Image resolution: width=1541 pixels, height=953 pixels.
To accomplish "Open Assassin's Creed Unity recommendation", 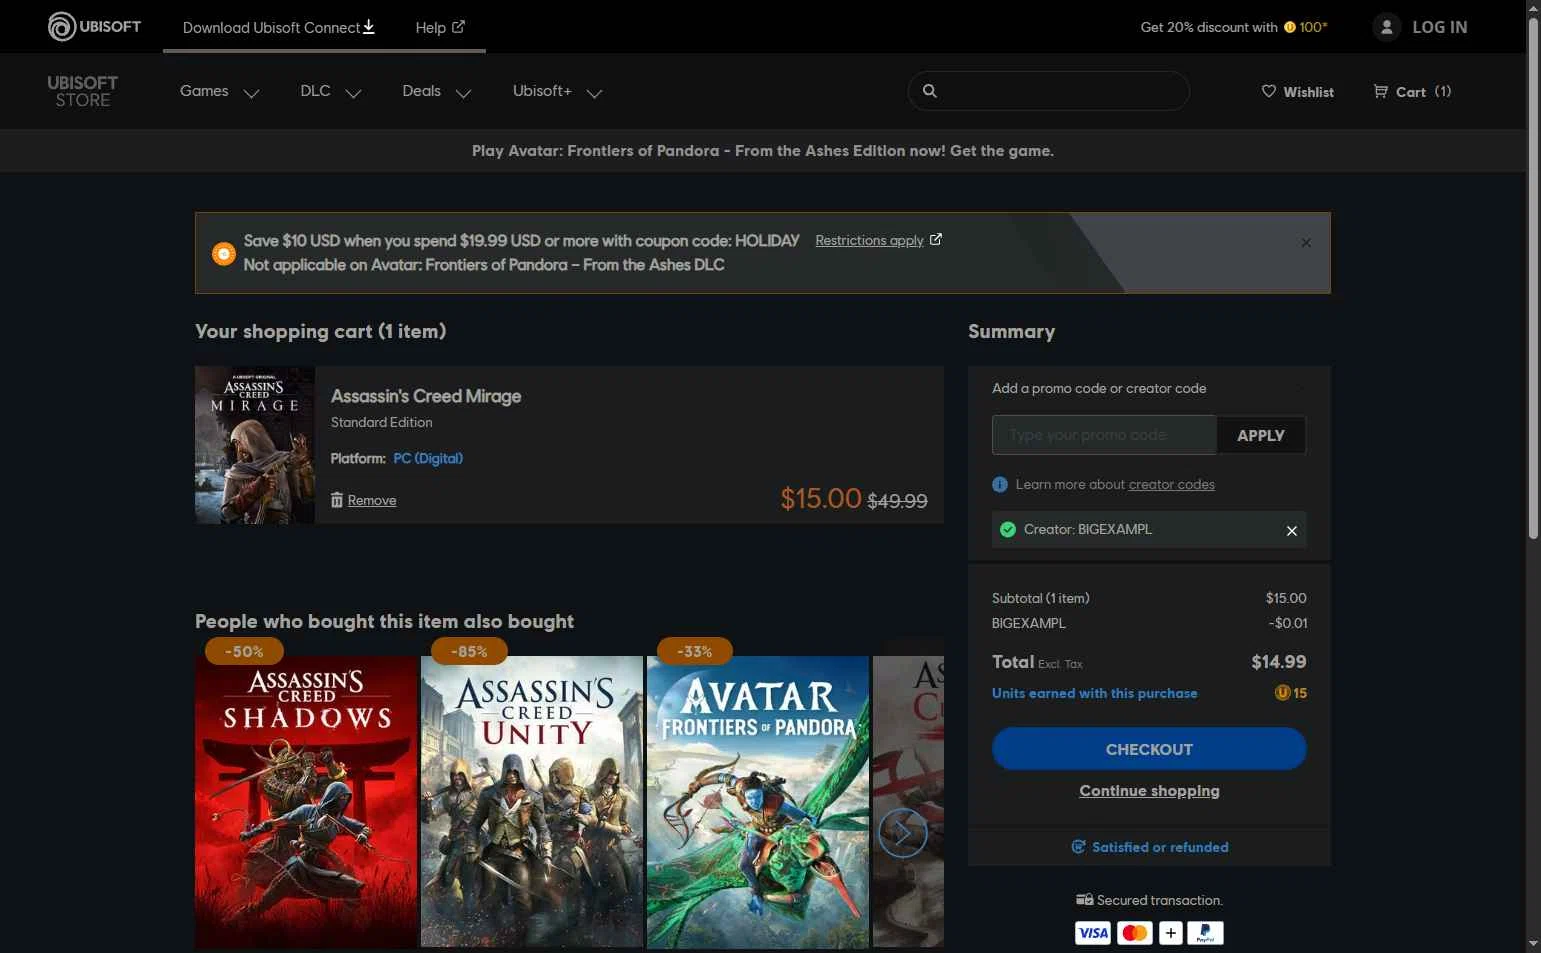I will pos(532,802).
